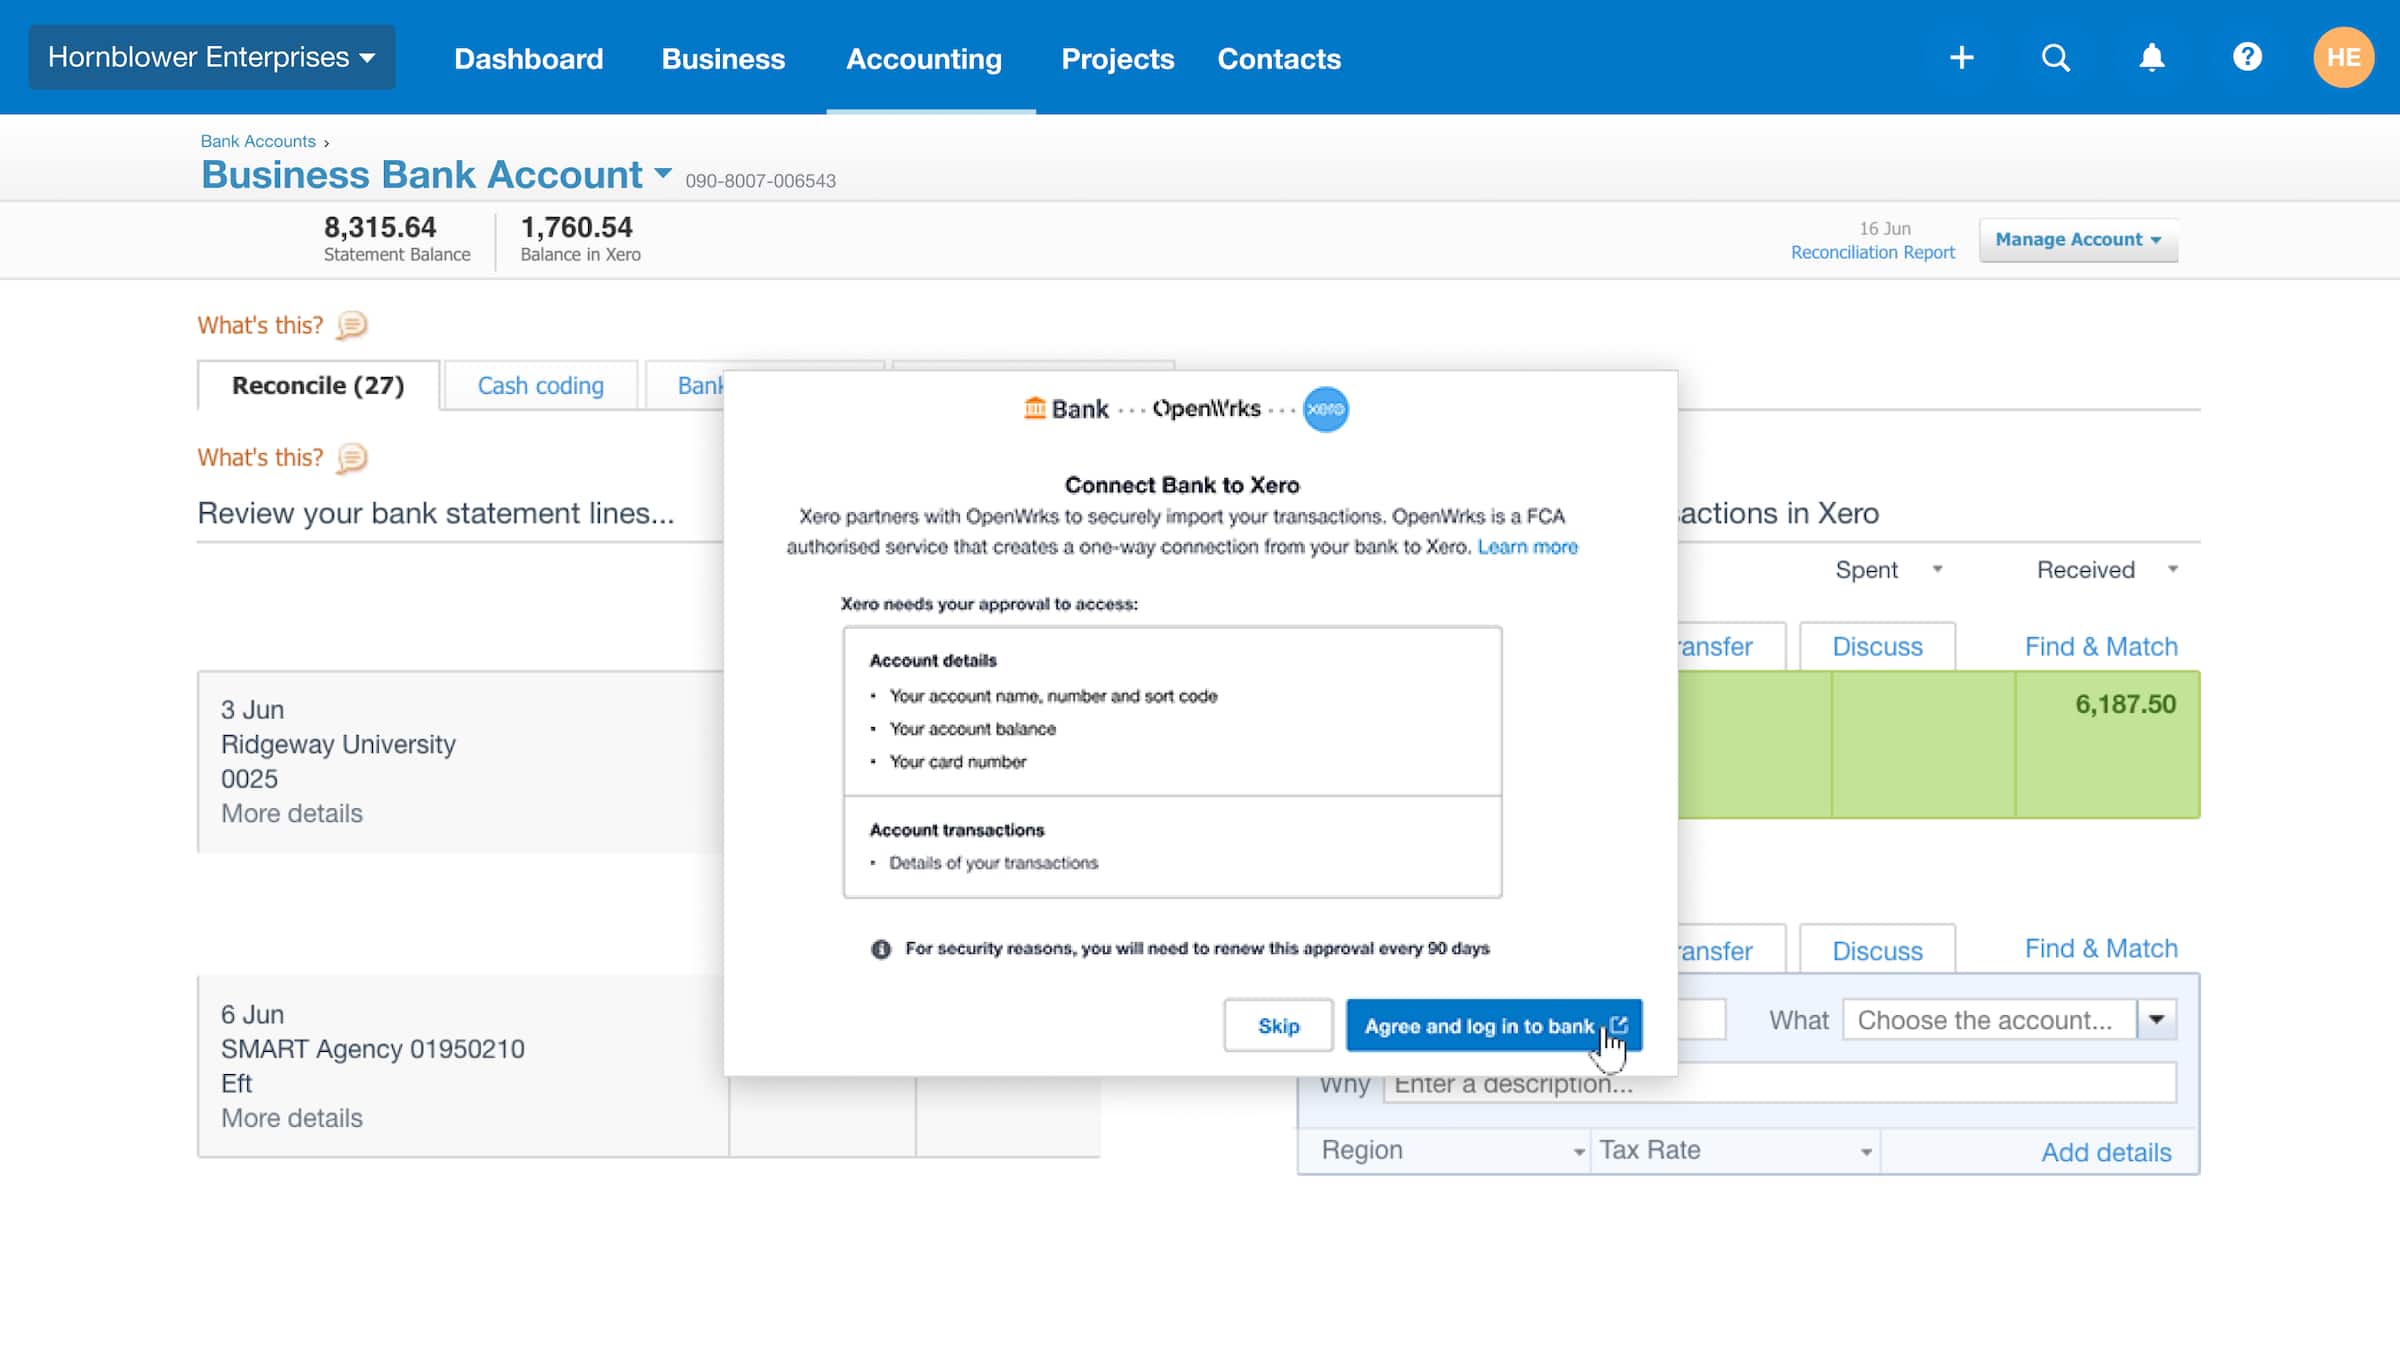Open the Spent sort dropdown
Viewport: 2400px width, 1350px height.
(1938, 569)
